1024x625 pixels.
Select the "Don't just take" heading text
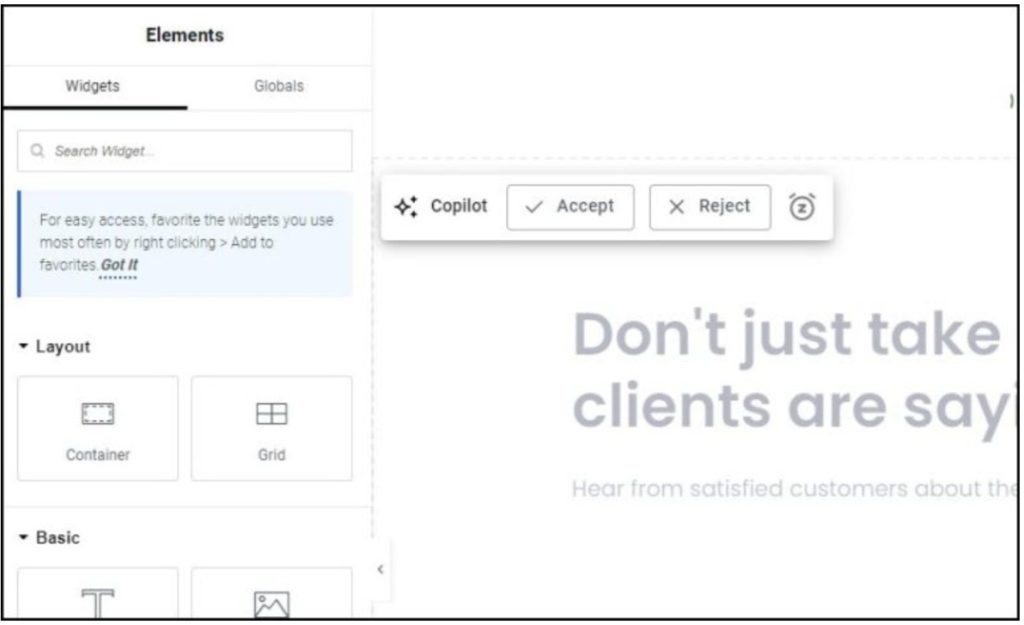(x=787, y=335)
